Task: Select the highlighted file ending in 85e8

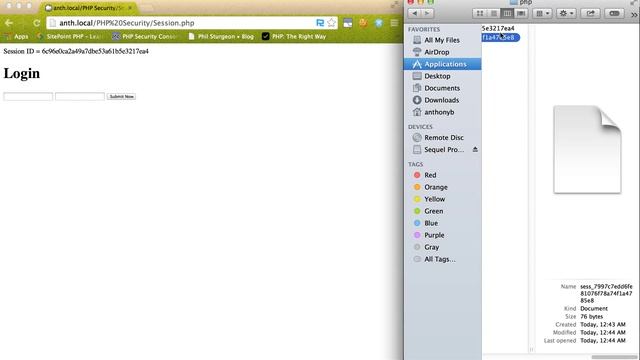Action: tap(500, 37)
